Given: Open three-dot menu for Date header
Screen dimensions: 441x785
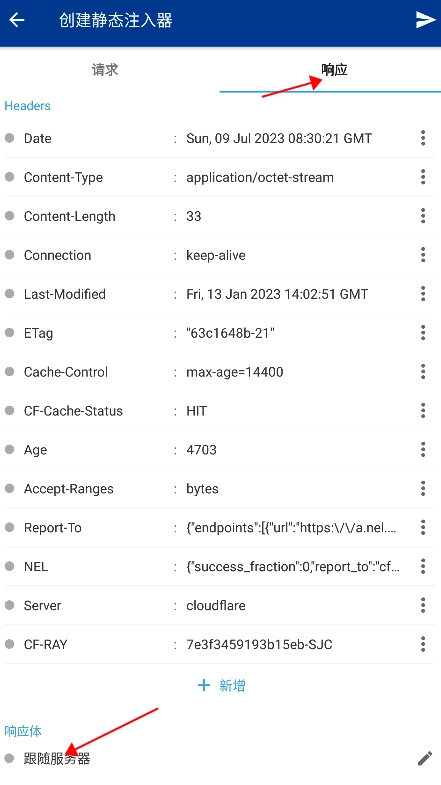Looking at the screenshot, I should pos(423,138).
